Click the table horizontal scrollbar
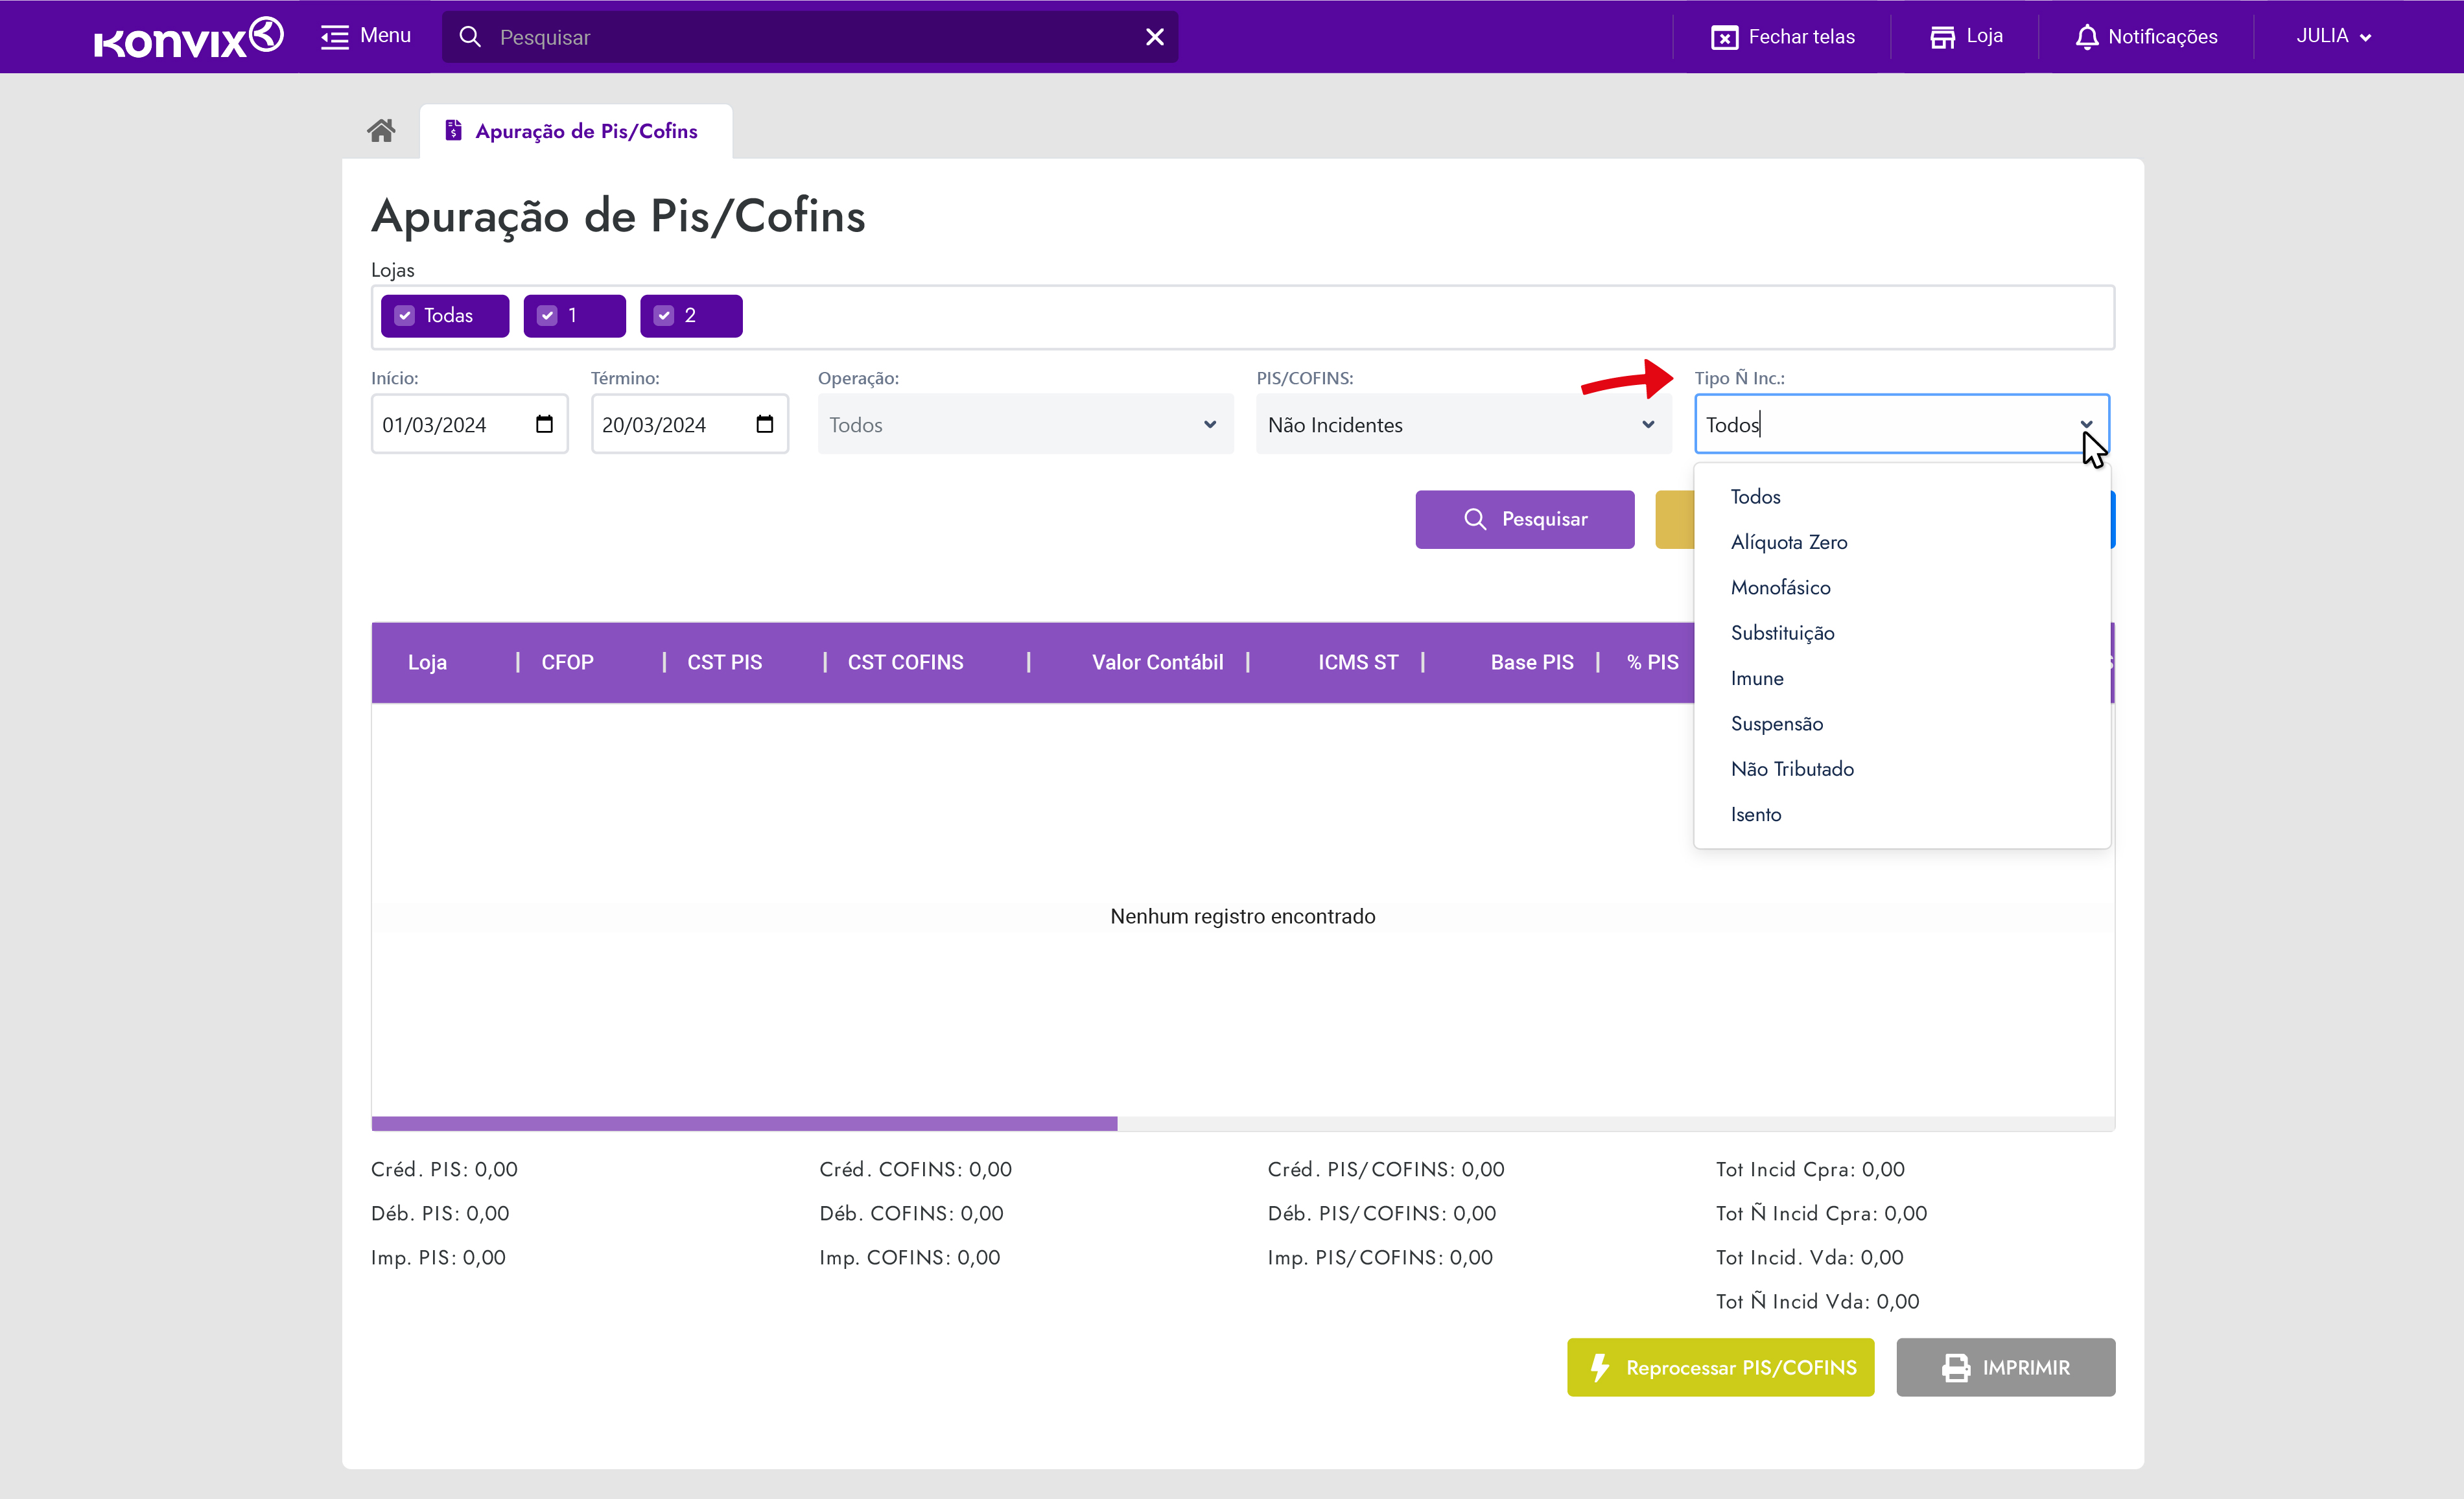This screenshot has height=1499, width=2464. coord(744,1124)
